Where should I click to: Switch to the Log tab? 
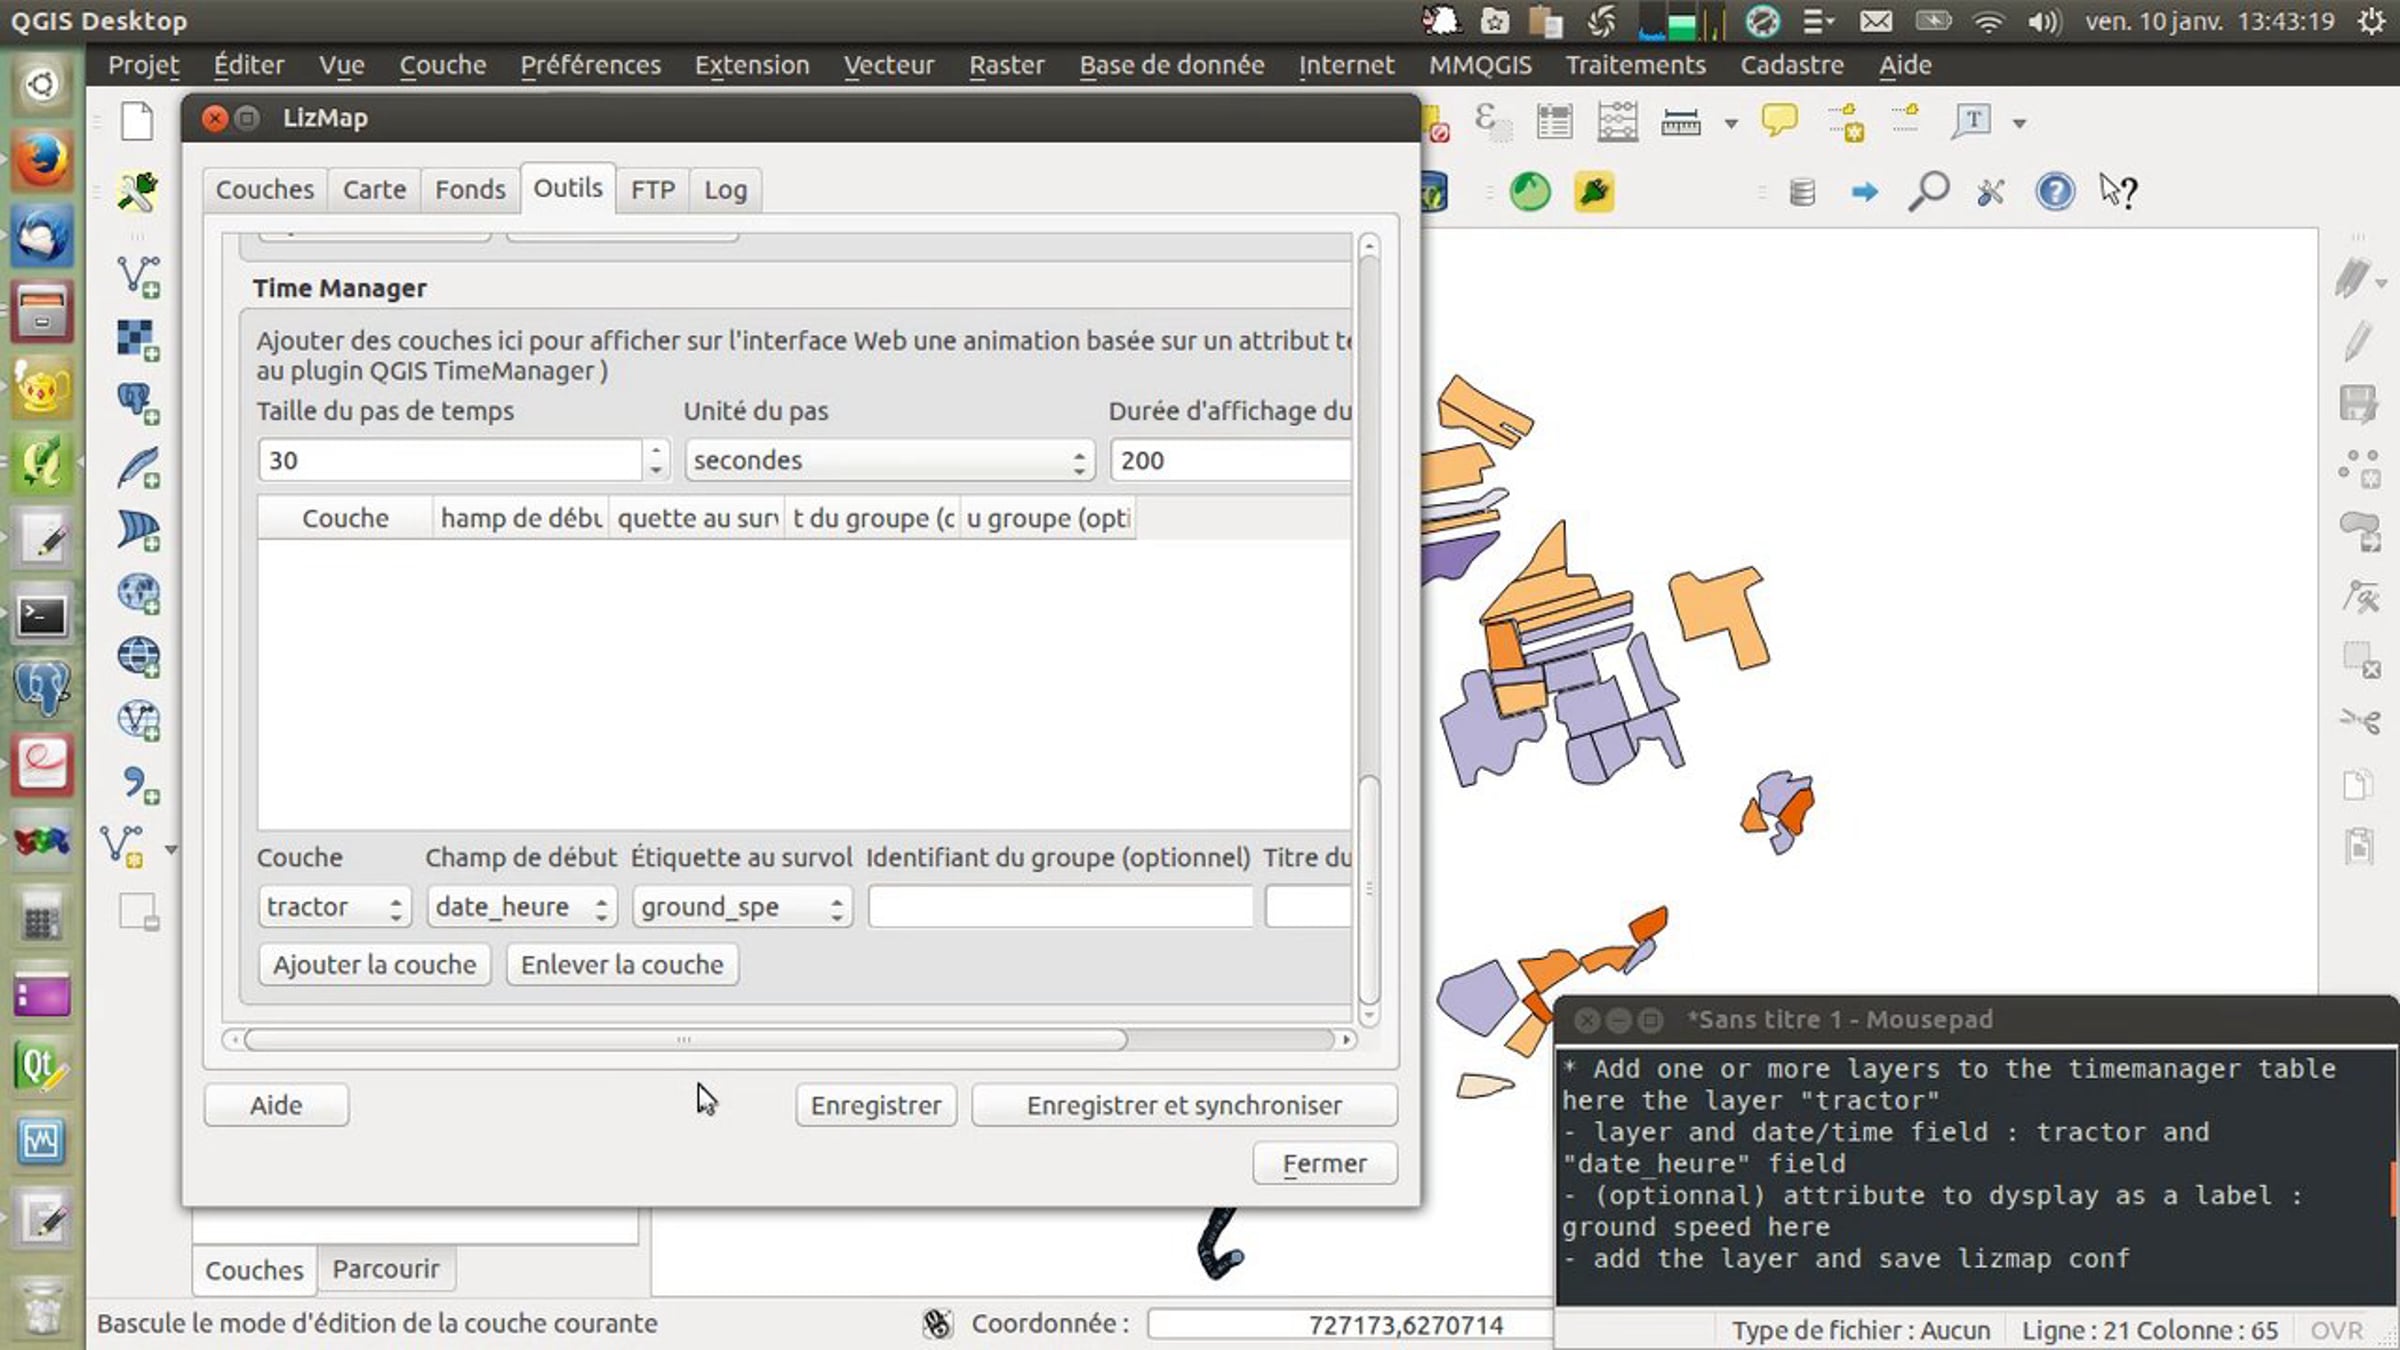[x=725, y=190]
